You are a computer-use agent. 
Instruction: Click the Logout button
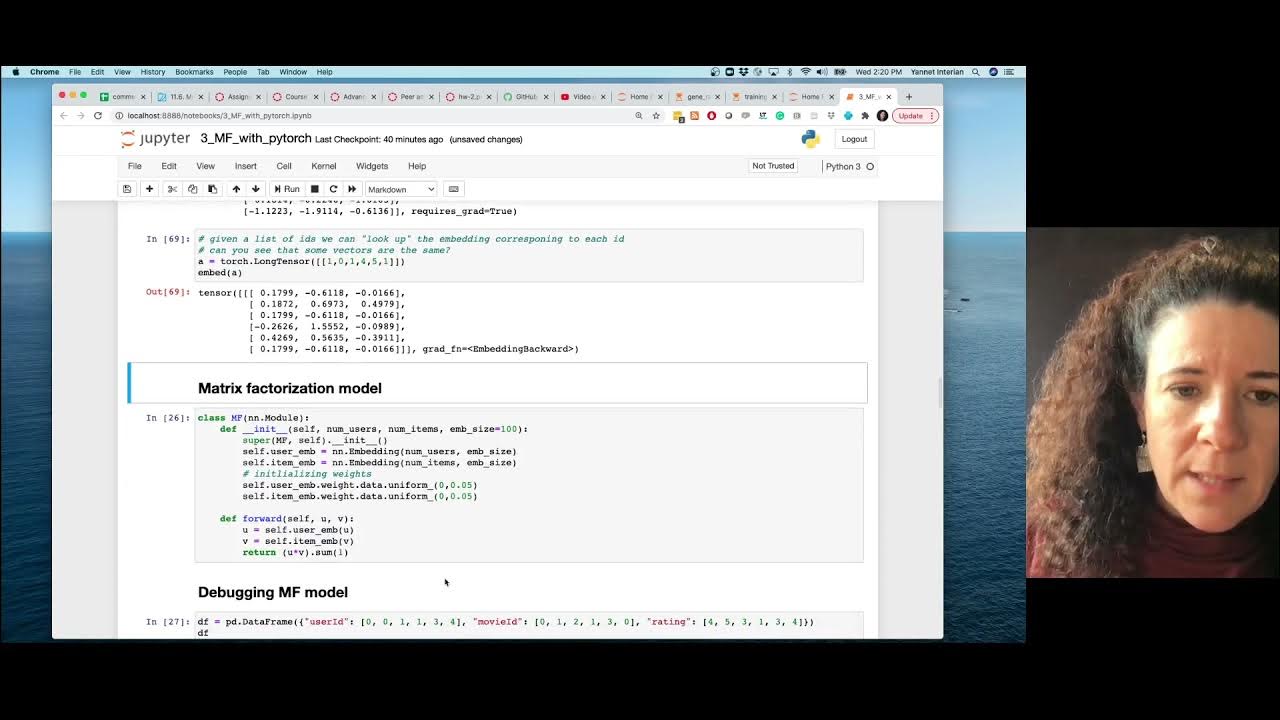854,139
